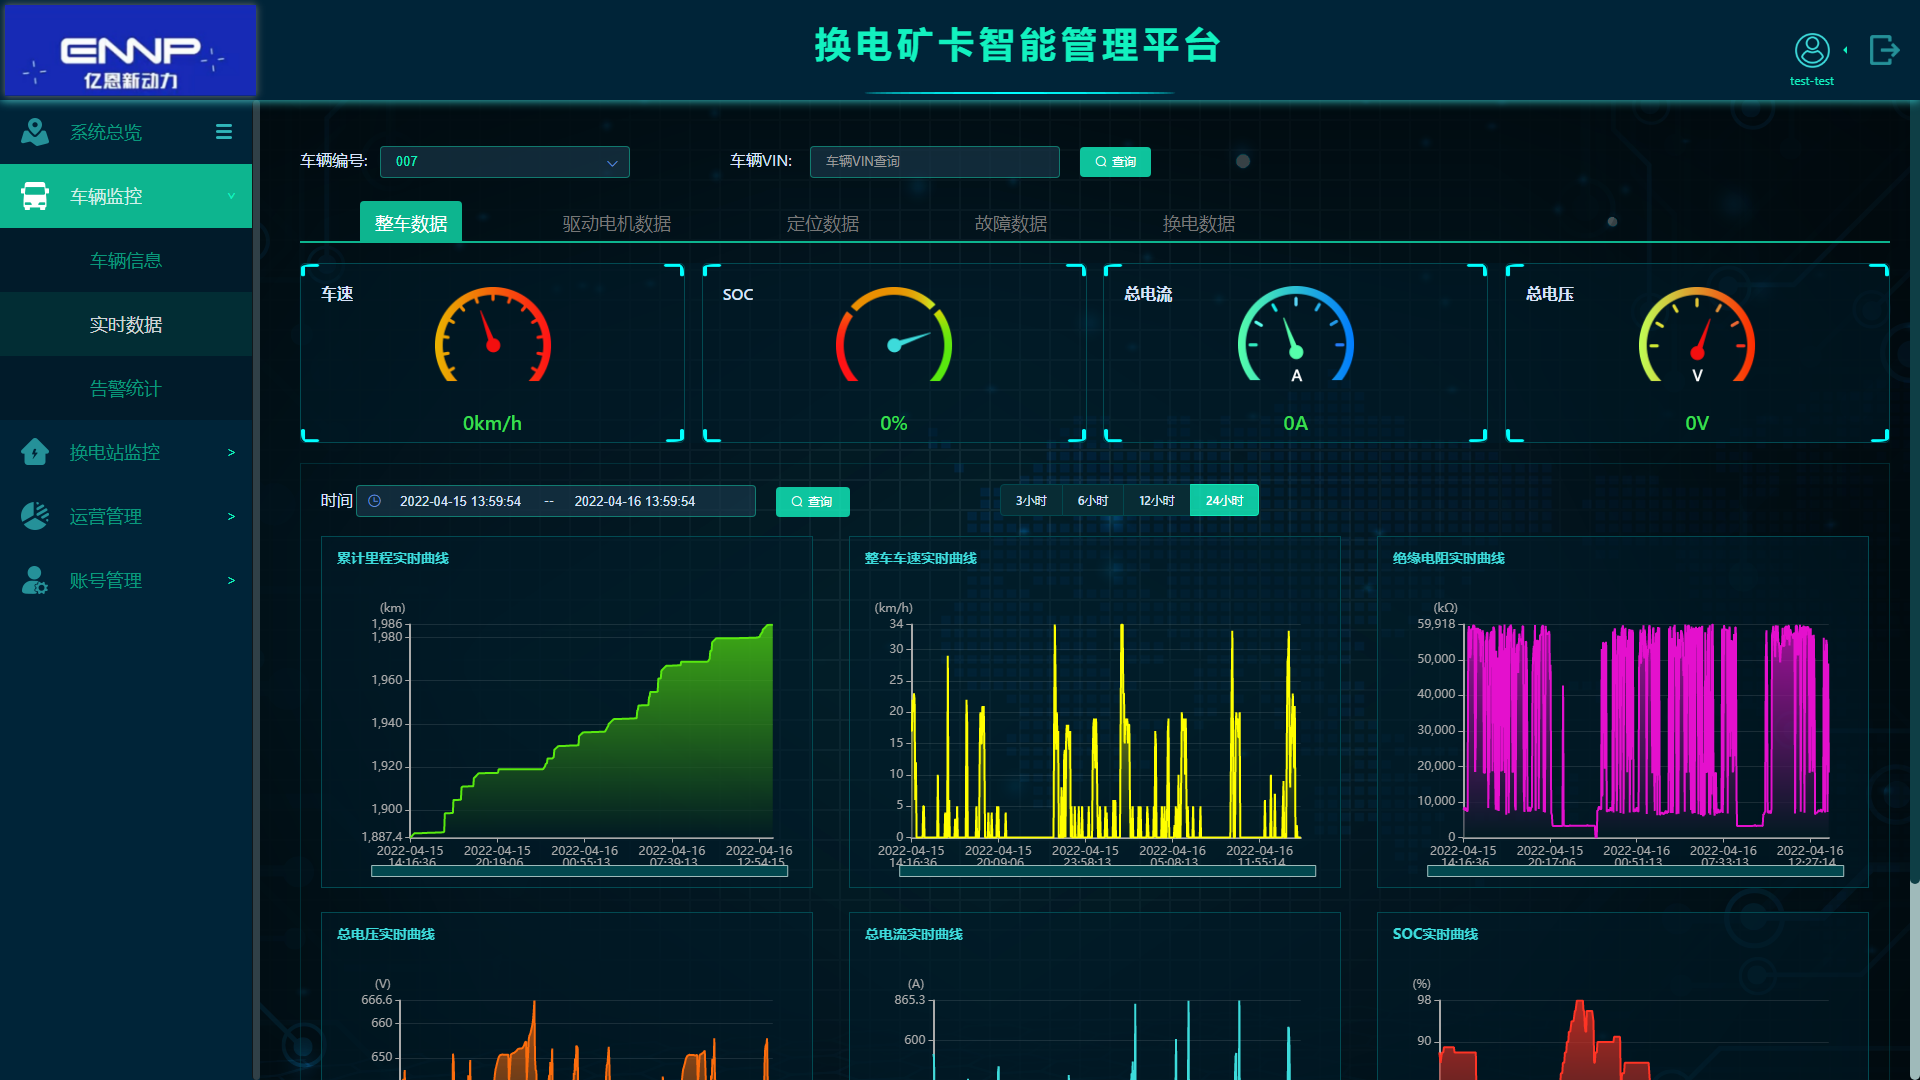Screen dimensions: 1920x1080
Task: Click the yellow vehicle speed chart
Action: (1107, 731)
